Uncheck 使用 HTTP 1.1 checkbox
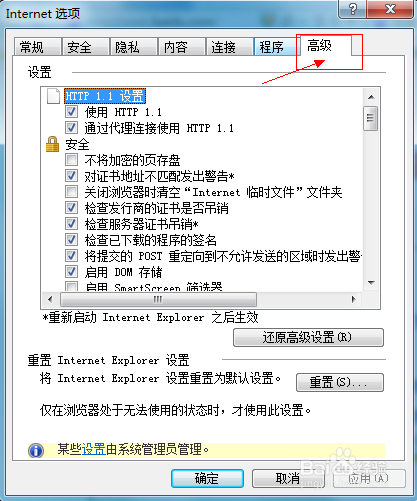 pyautogui.click(x=71, y=112)
